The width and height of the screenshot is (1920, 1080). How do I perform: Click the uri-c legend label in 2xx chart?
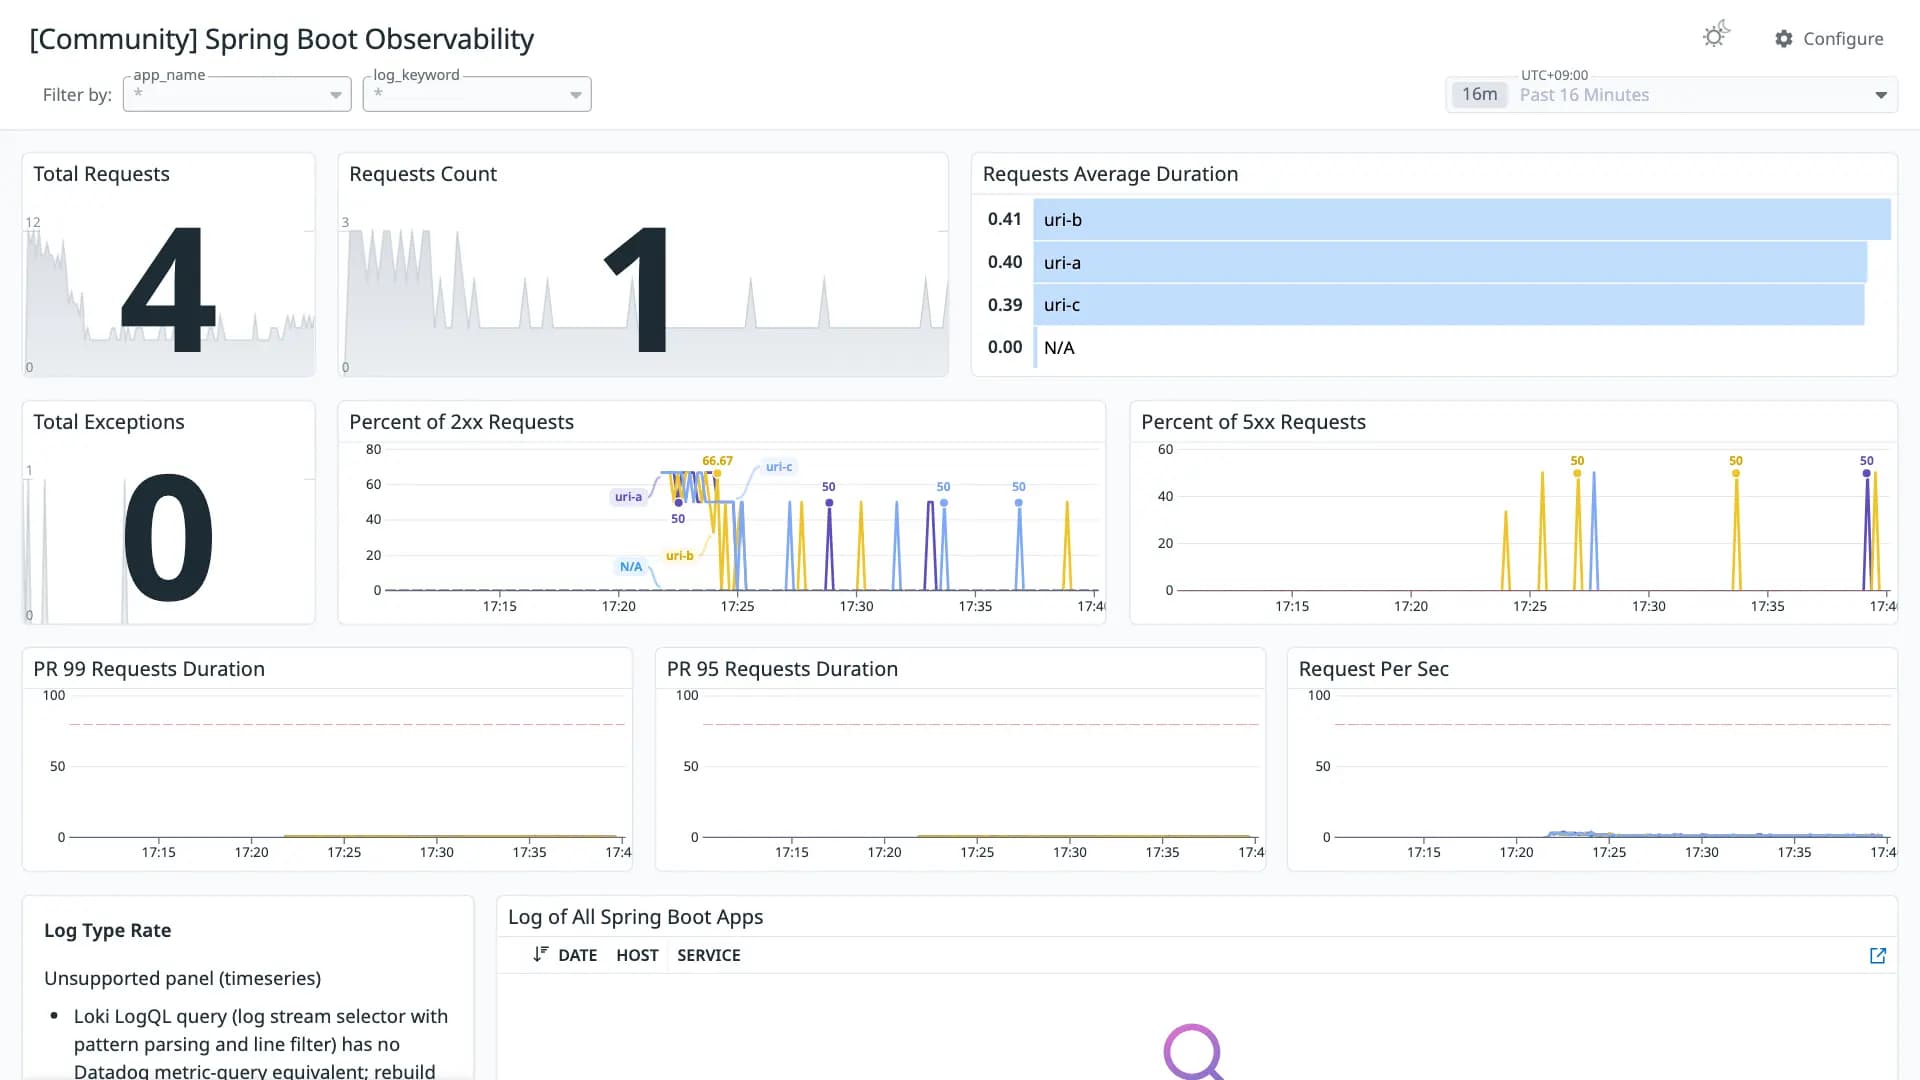coord(778,467)
